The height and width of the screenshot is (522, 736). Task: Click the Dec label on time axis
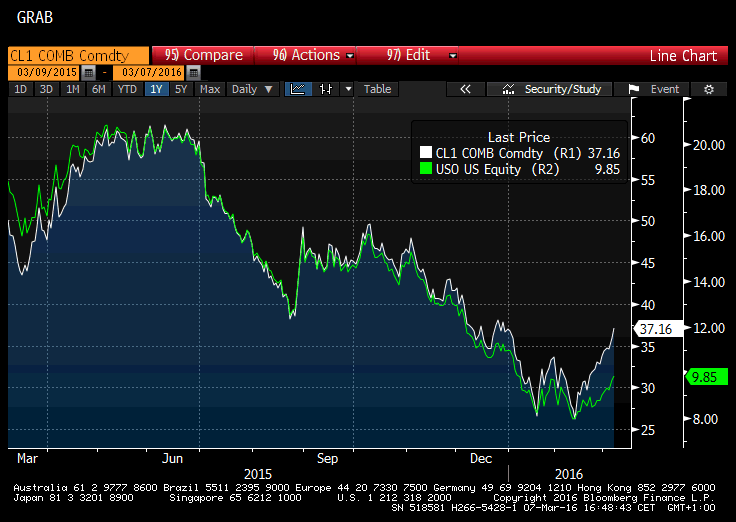(x=481, y=458)
